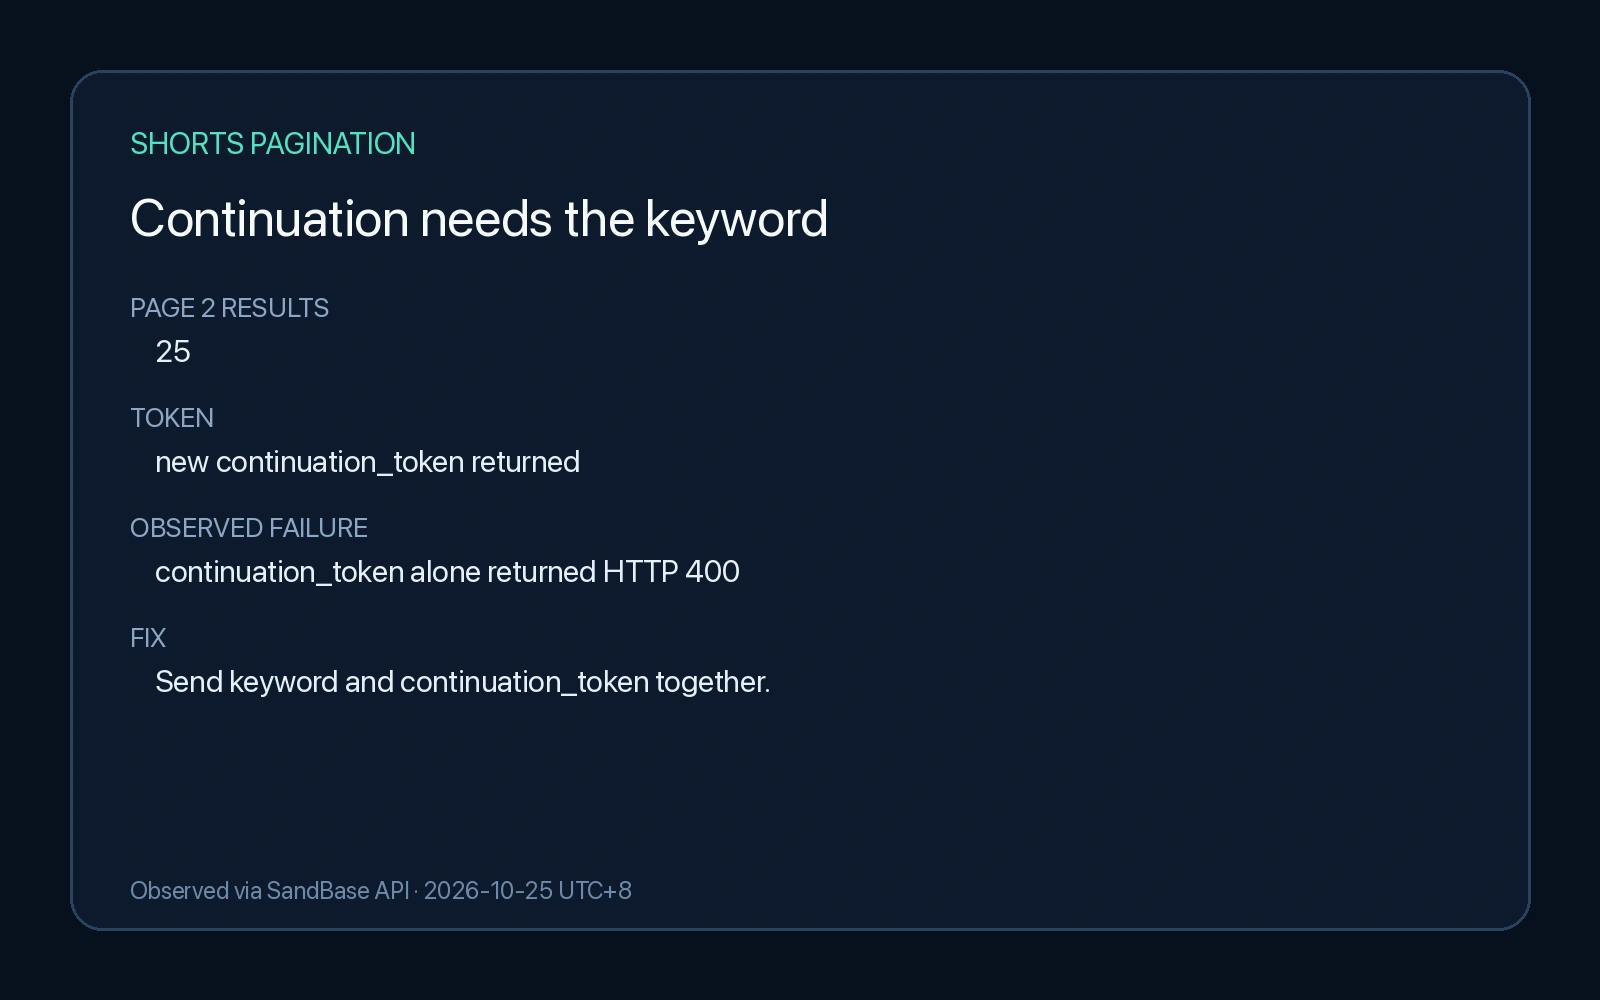Click the word Send in the fix line
The height and width of the screenshot is (1000, 1600).
point(189,682)
